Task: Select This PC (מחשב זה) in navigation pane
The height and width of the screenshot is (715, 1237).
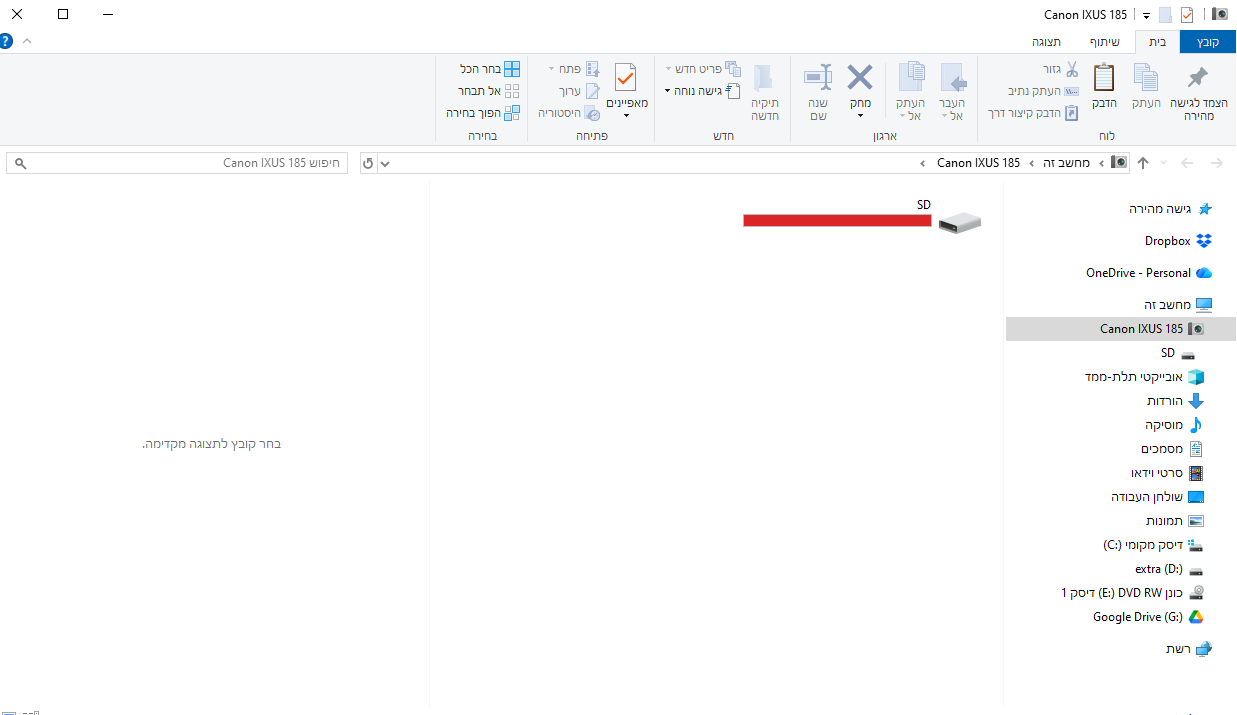Action: coord(1178,305)
